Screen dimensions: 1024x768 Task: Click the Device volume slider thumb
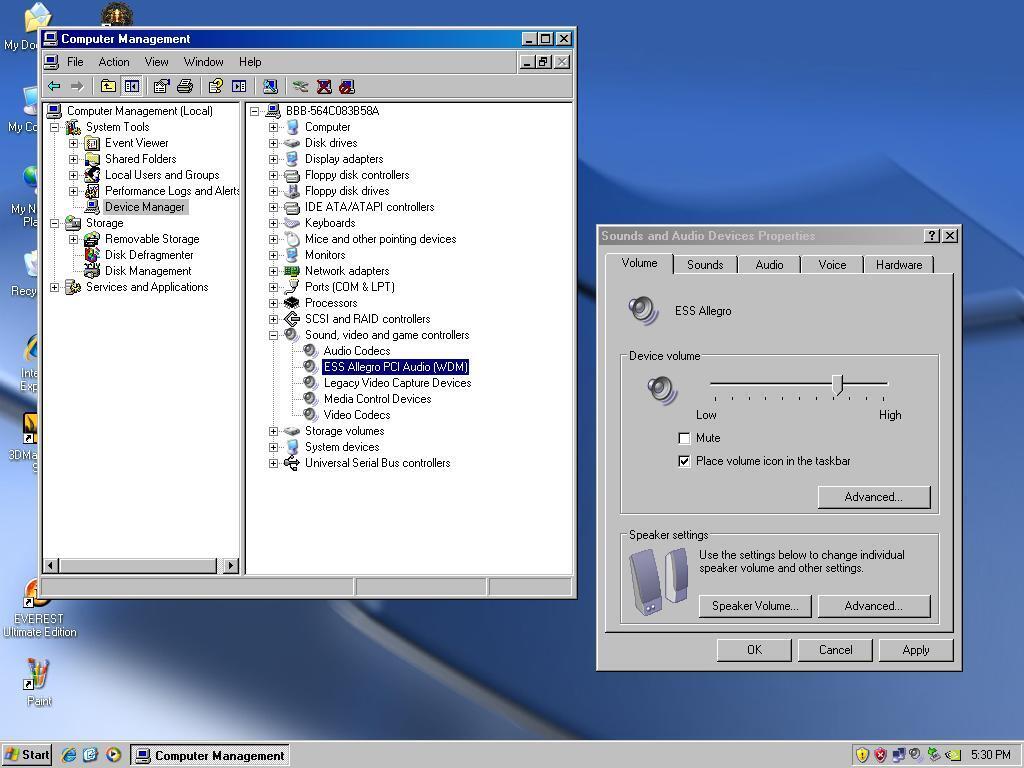point(838,384)
